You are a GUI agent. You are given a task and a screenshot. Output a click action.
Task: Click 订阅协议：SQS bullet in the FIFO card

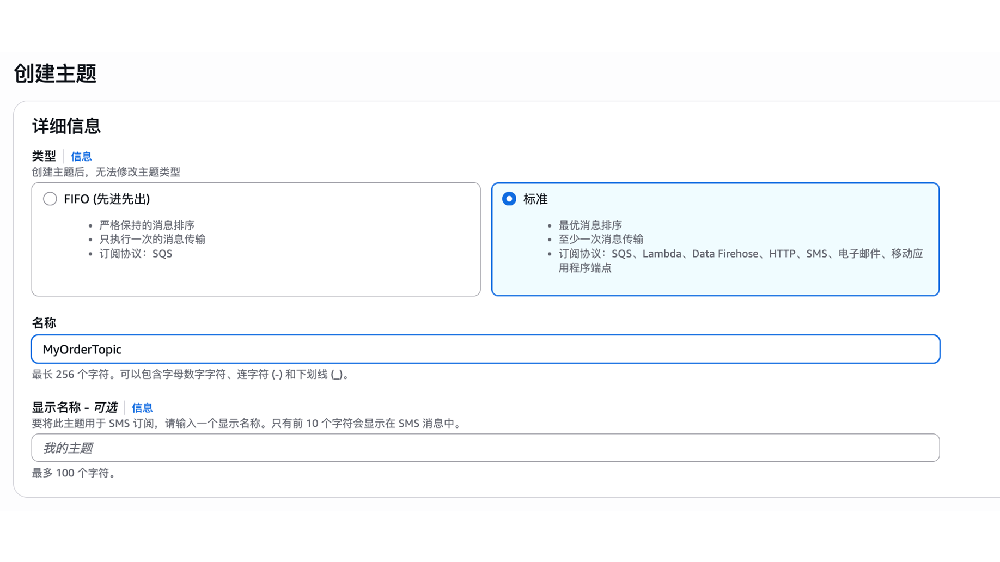[x=135, y=254]
